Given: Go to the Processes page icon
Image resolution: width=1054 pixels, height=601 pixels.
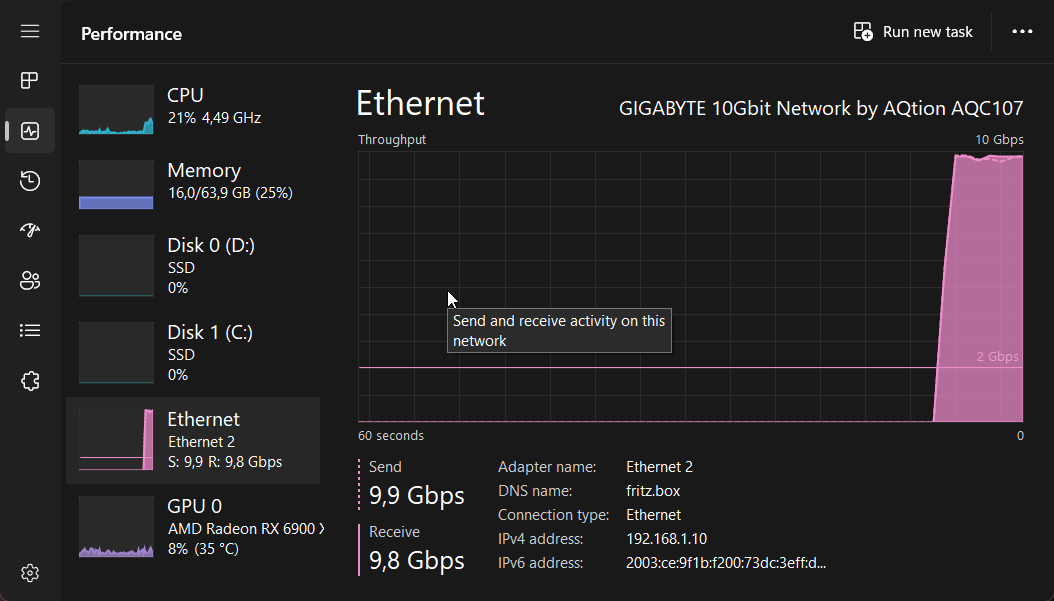Looking at the screenshot, I should pos(30,81).
